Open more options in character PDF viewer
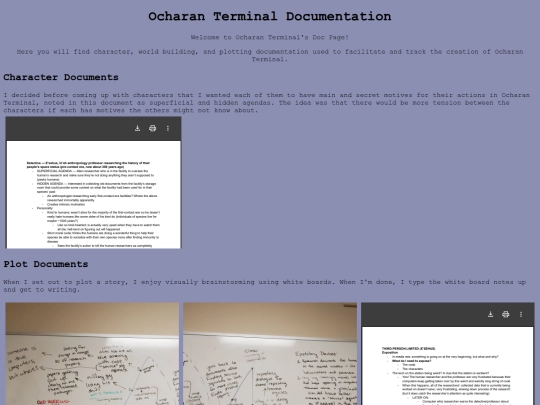The width and height of the screenshot is (540, 405). pyautogui.click(x=168, y=128)
